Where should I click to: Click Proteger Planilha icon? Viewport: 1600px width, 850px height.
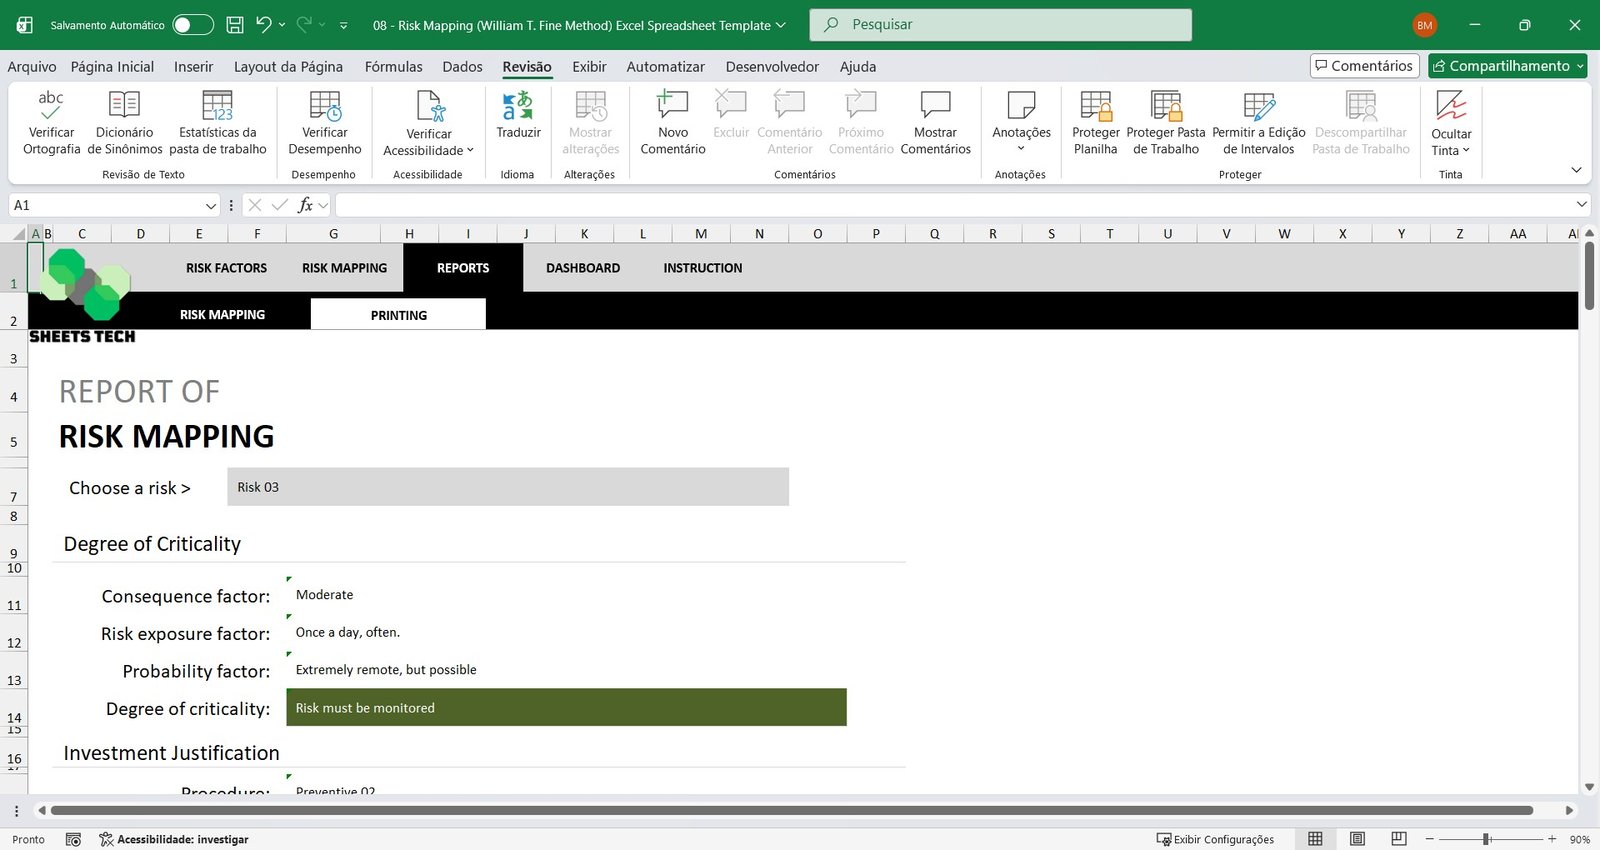tap(1095, 105)
